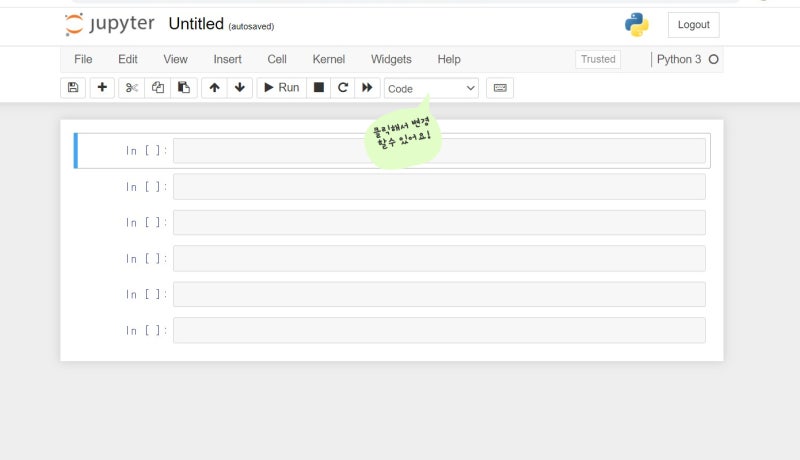Click inside the first code cell input
The width and height of the screenshot is (800, 460).
coord(439,150)
